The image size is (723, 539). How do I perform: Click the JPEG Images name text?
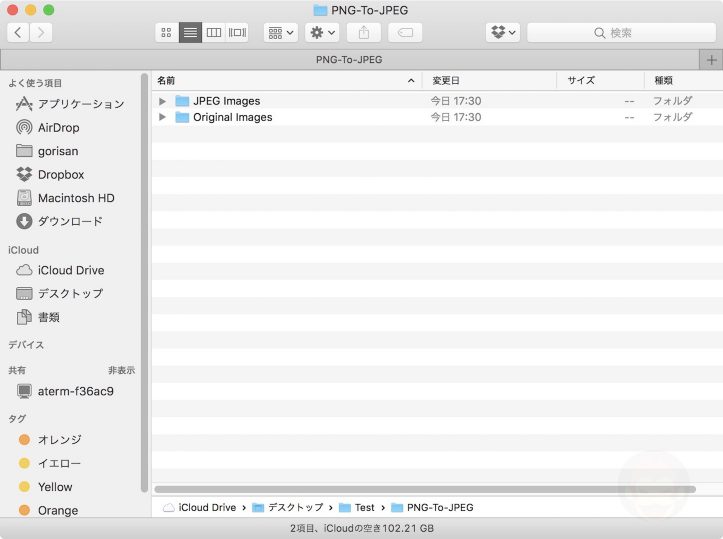coord(226,101)
